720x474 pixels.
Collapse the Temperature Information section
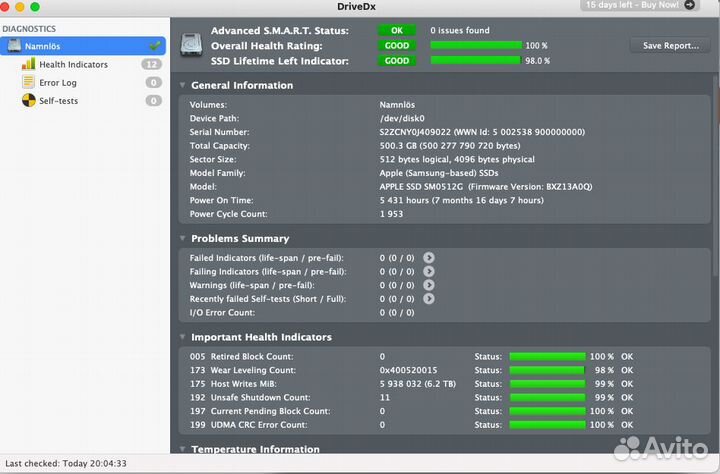pyautogui.click(x=182, y=449)
